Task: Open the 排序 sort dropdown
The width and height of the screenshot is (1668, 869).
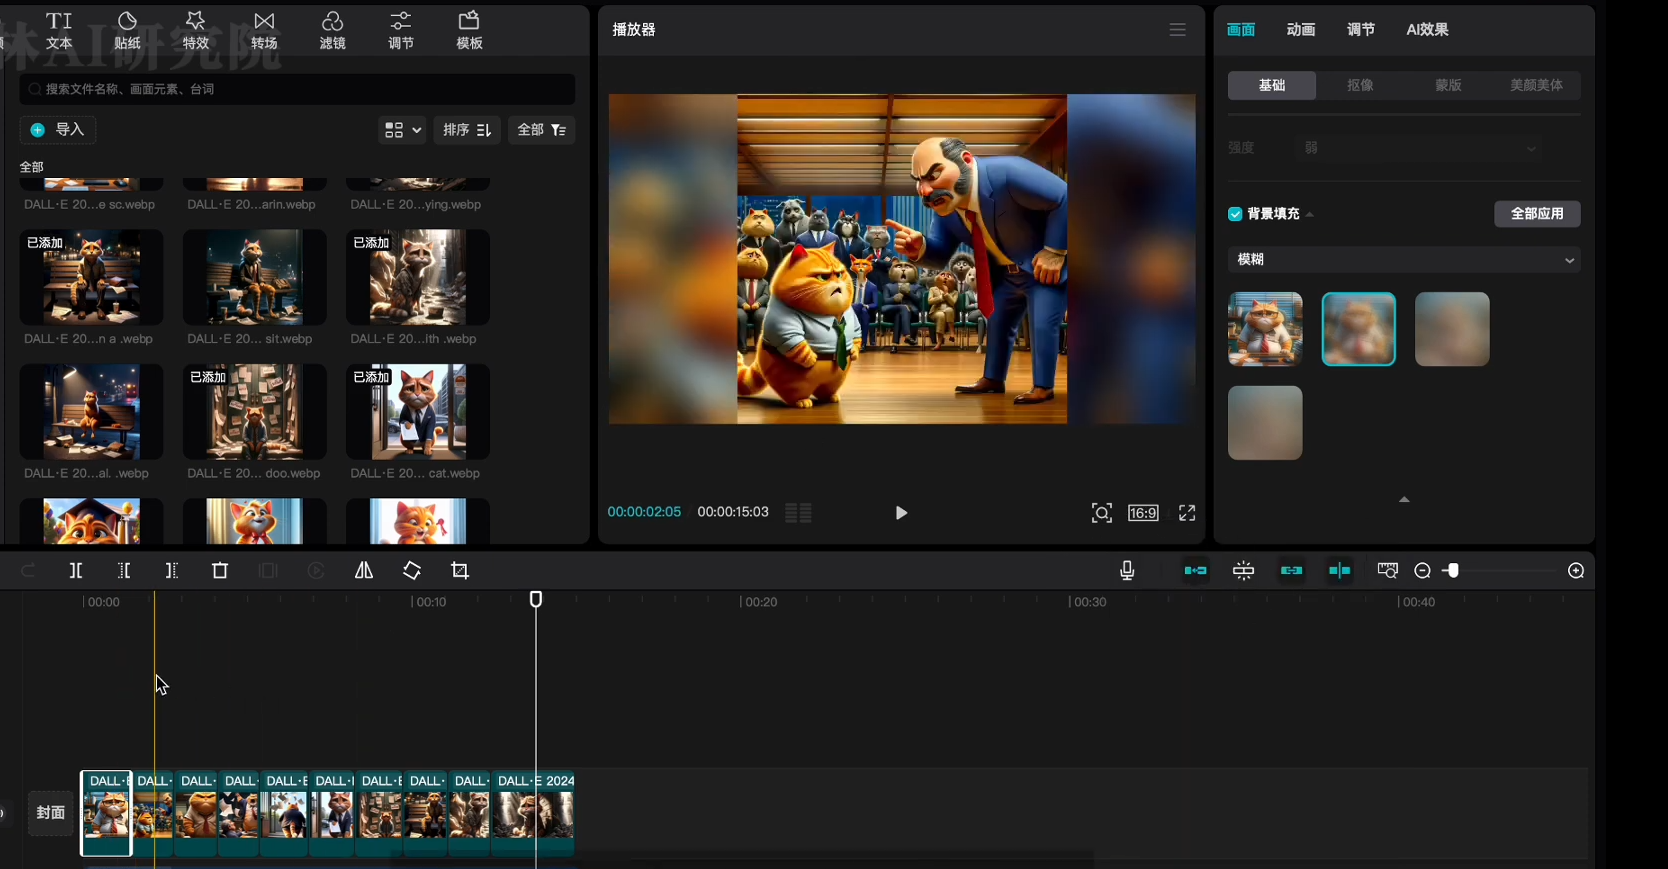Action: (467, 130)
